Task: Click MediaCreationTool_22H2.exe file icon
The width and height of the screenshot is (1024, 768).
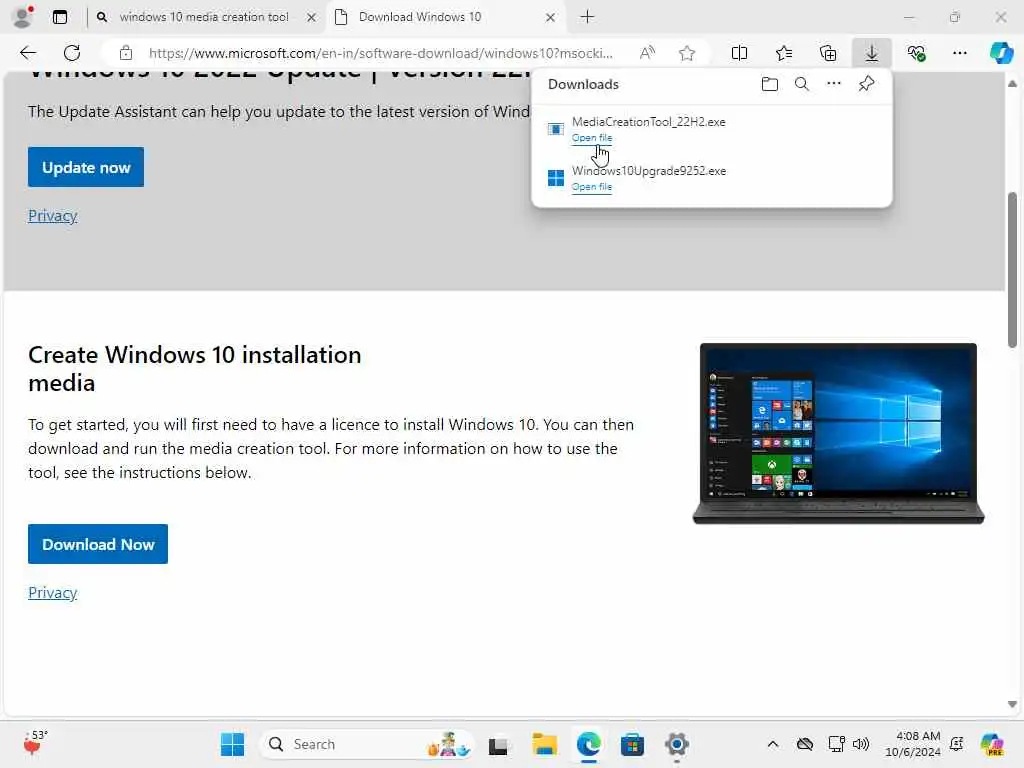Action: [556, 129]
